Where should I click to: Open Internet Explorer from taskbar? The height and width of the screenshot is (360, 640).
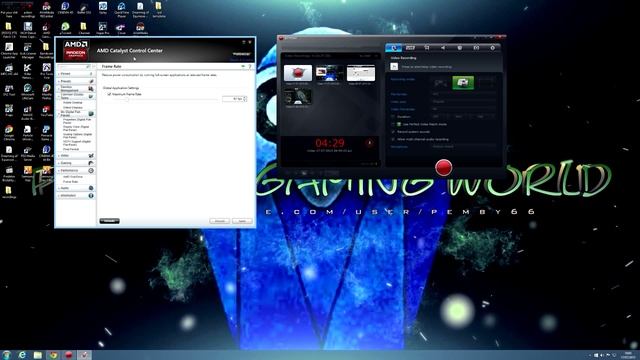click(22, 355)
